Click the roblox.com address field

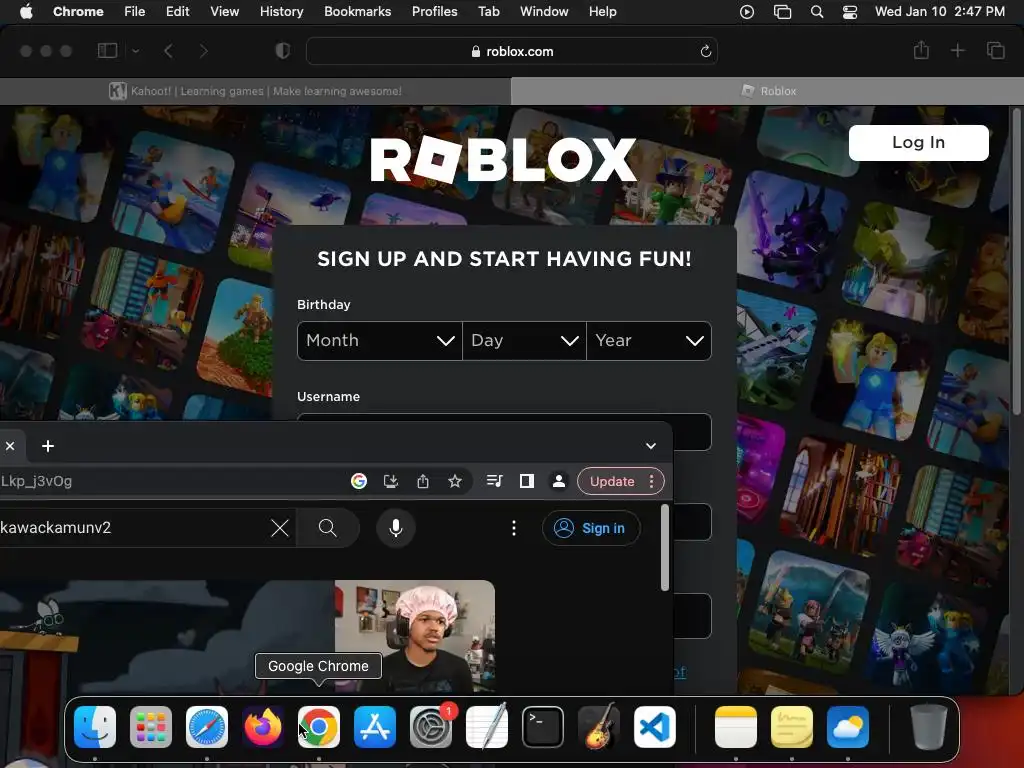coord(512,51)
